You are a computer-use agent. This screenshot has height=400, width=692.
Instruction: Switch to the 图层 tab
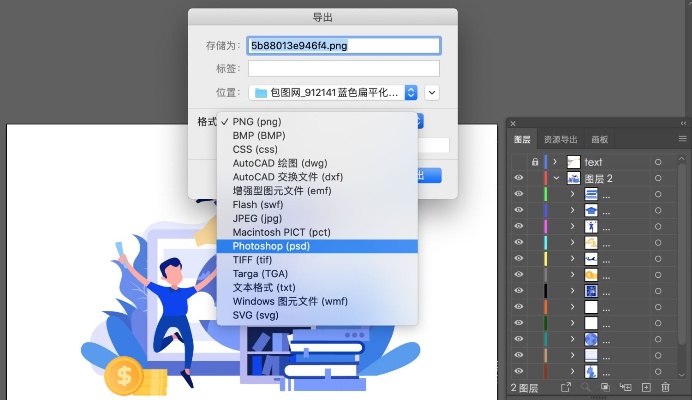coord(523,140)
